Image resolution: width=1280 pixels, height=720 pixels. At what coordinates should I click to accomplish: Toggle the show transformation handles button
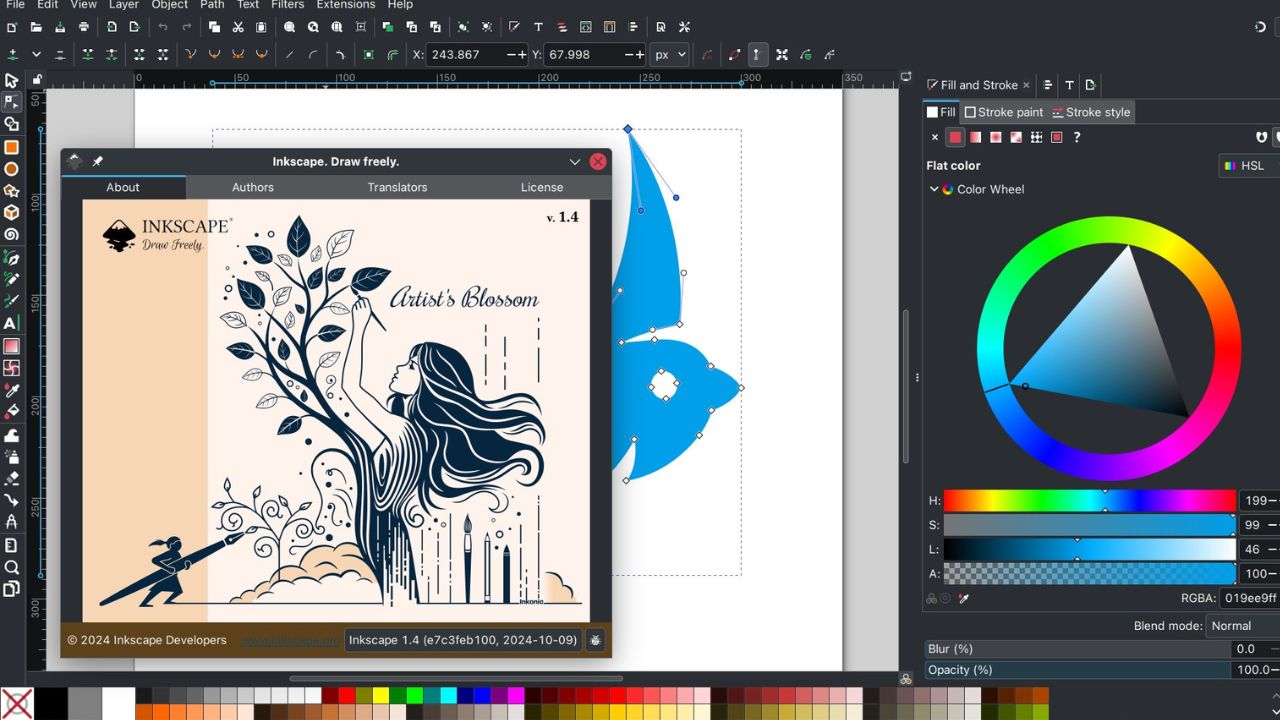click(x=782, y=55)
